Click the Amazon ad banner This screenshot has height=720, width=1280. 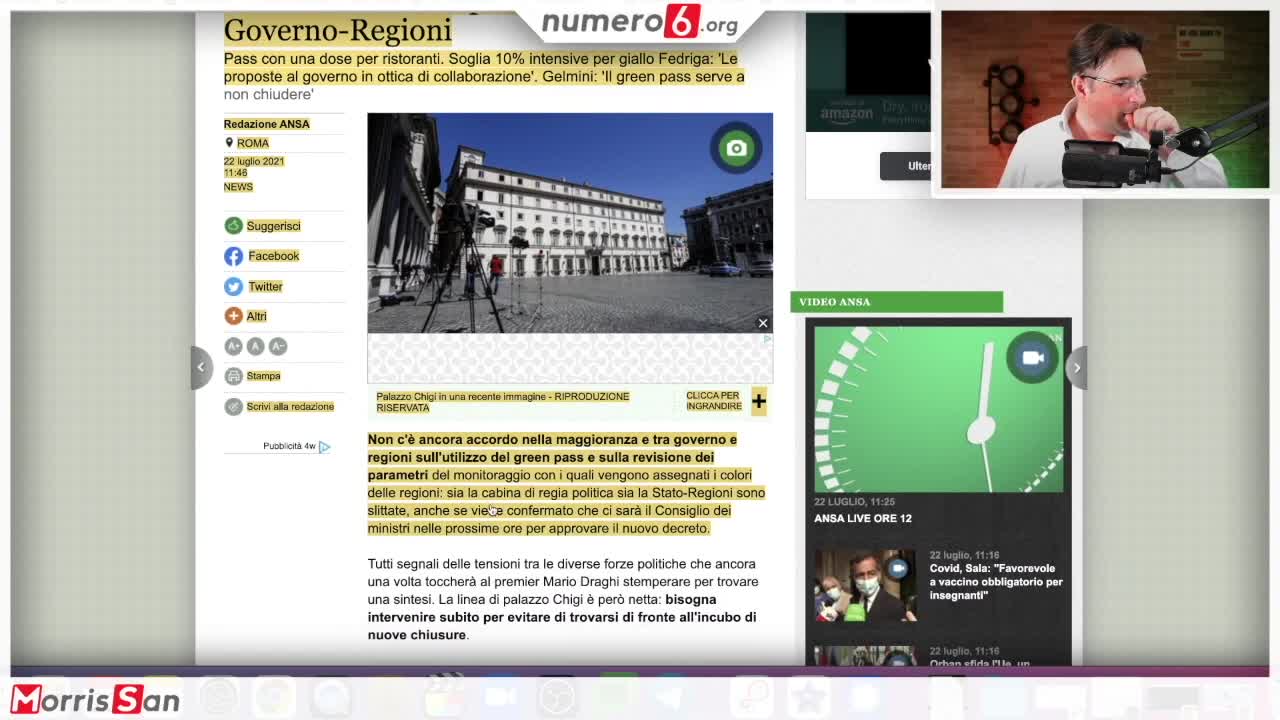click(x=868, y=72)
